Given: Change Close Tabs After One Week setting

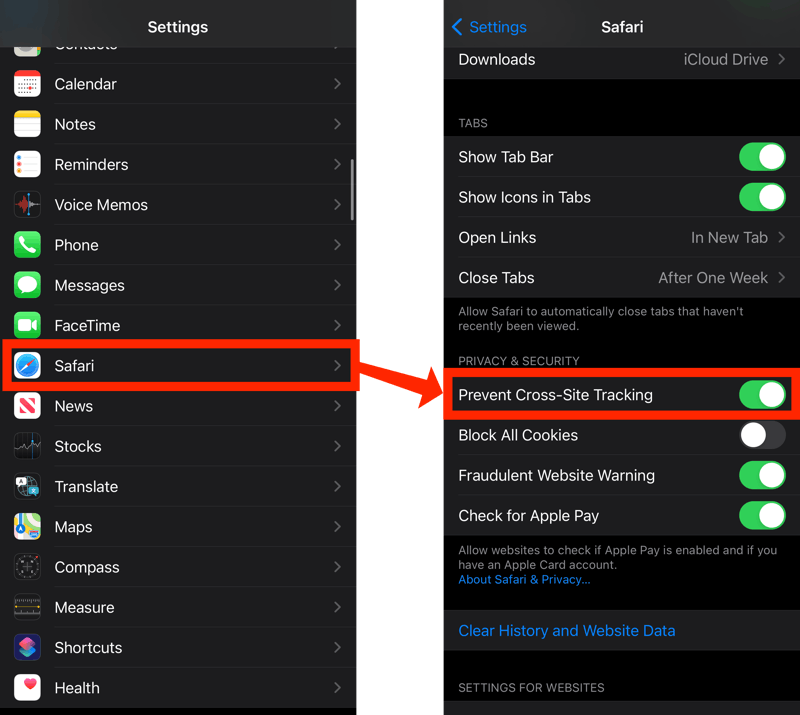Looking at the screenshot, I should [x=621, y=278].
